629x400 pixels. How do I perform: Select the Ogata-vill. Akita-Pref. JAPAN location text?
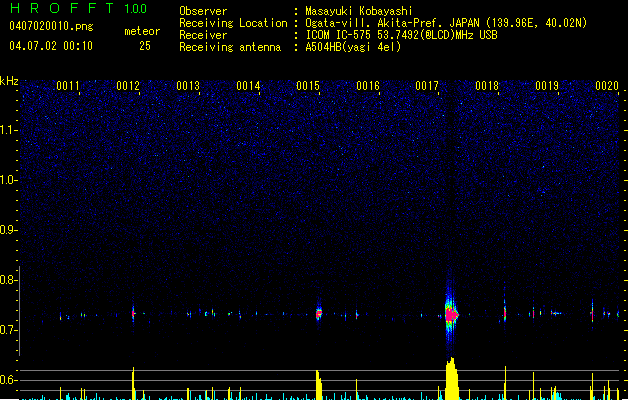pyautogui.click(x=446, y=23)
